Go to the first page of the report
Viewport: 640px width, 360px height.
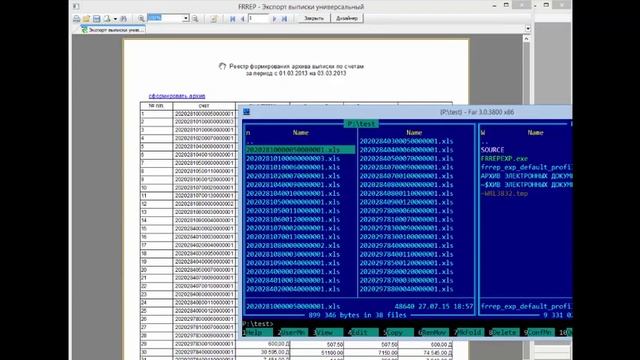(233, 19)
